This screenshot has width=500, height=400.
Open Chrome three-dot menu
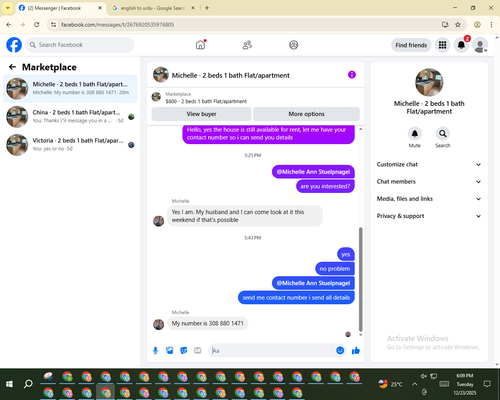point(491,24)
